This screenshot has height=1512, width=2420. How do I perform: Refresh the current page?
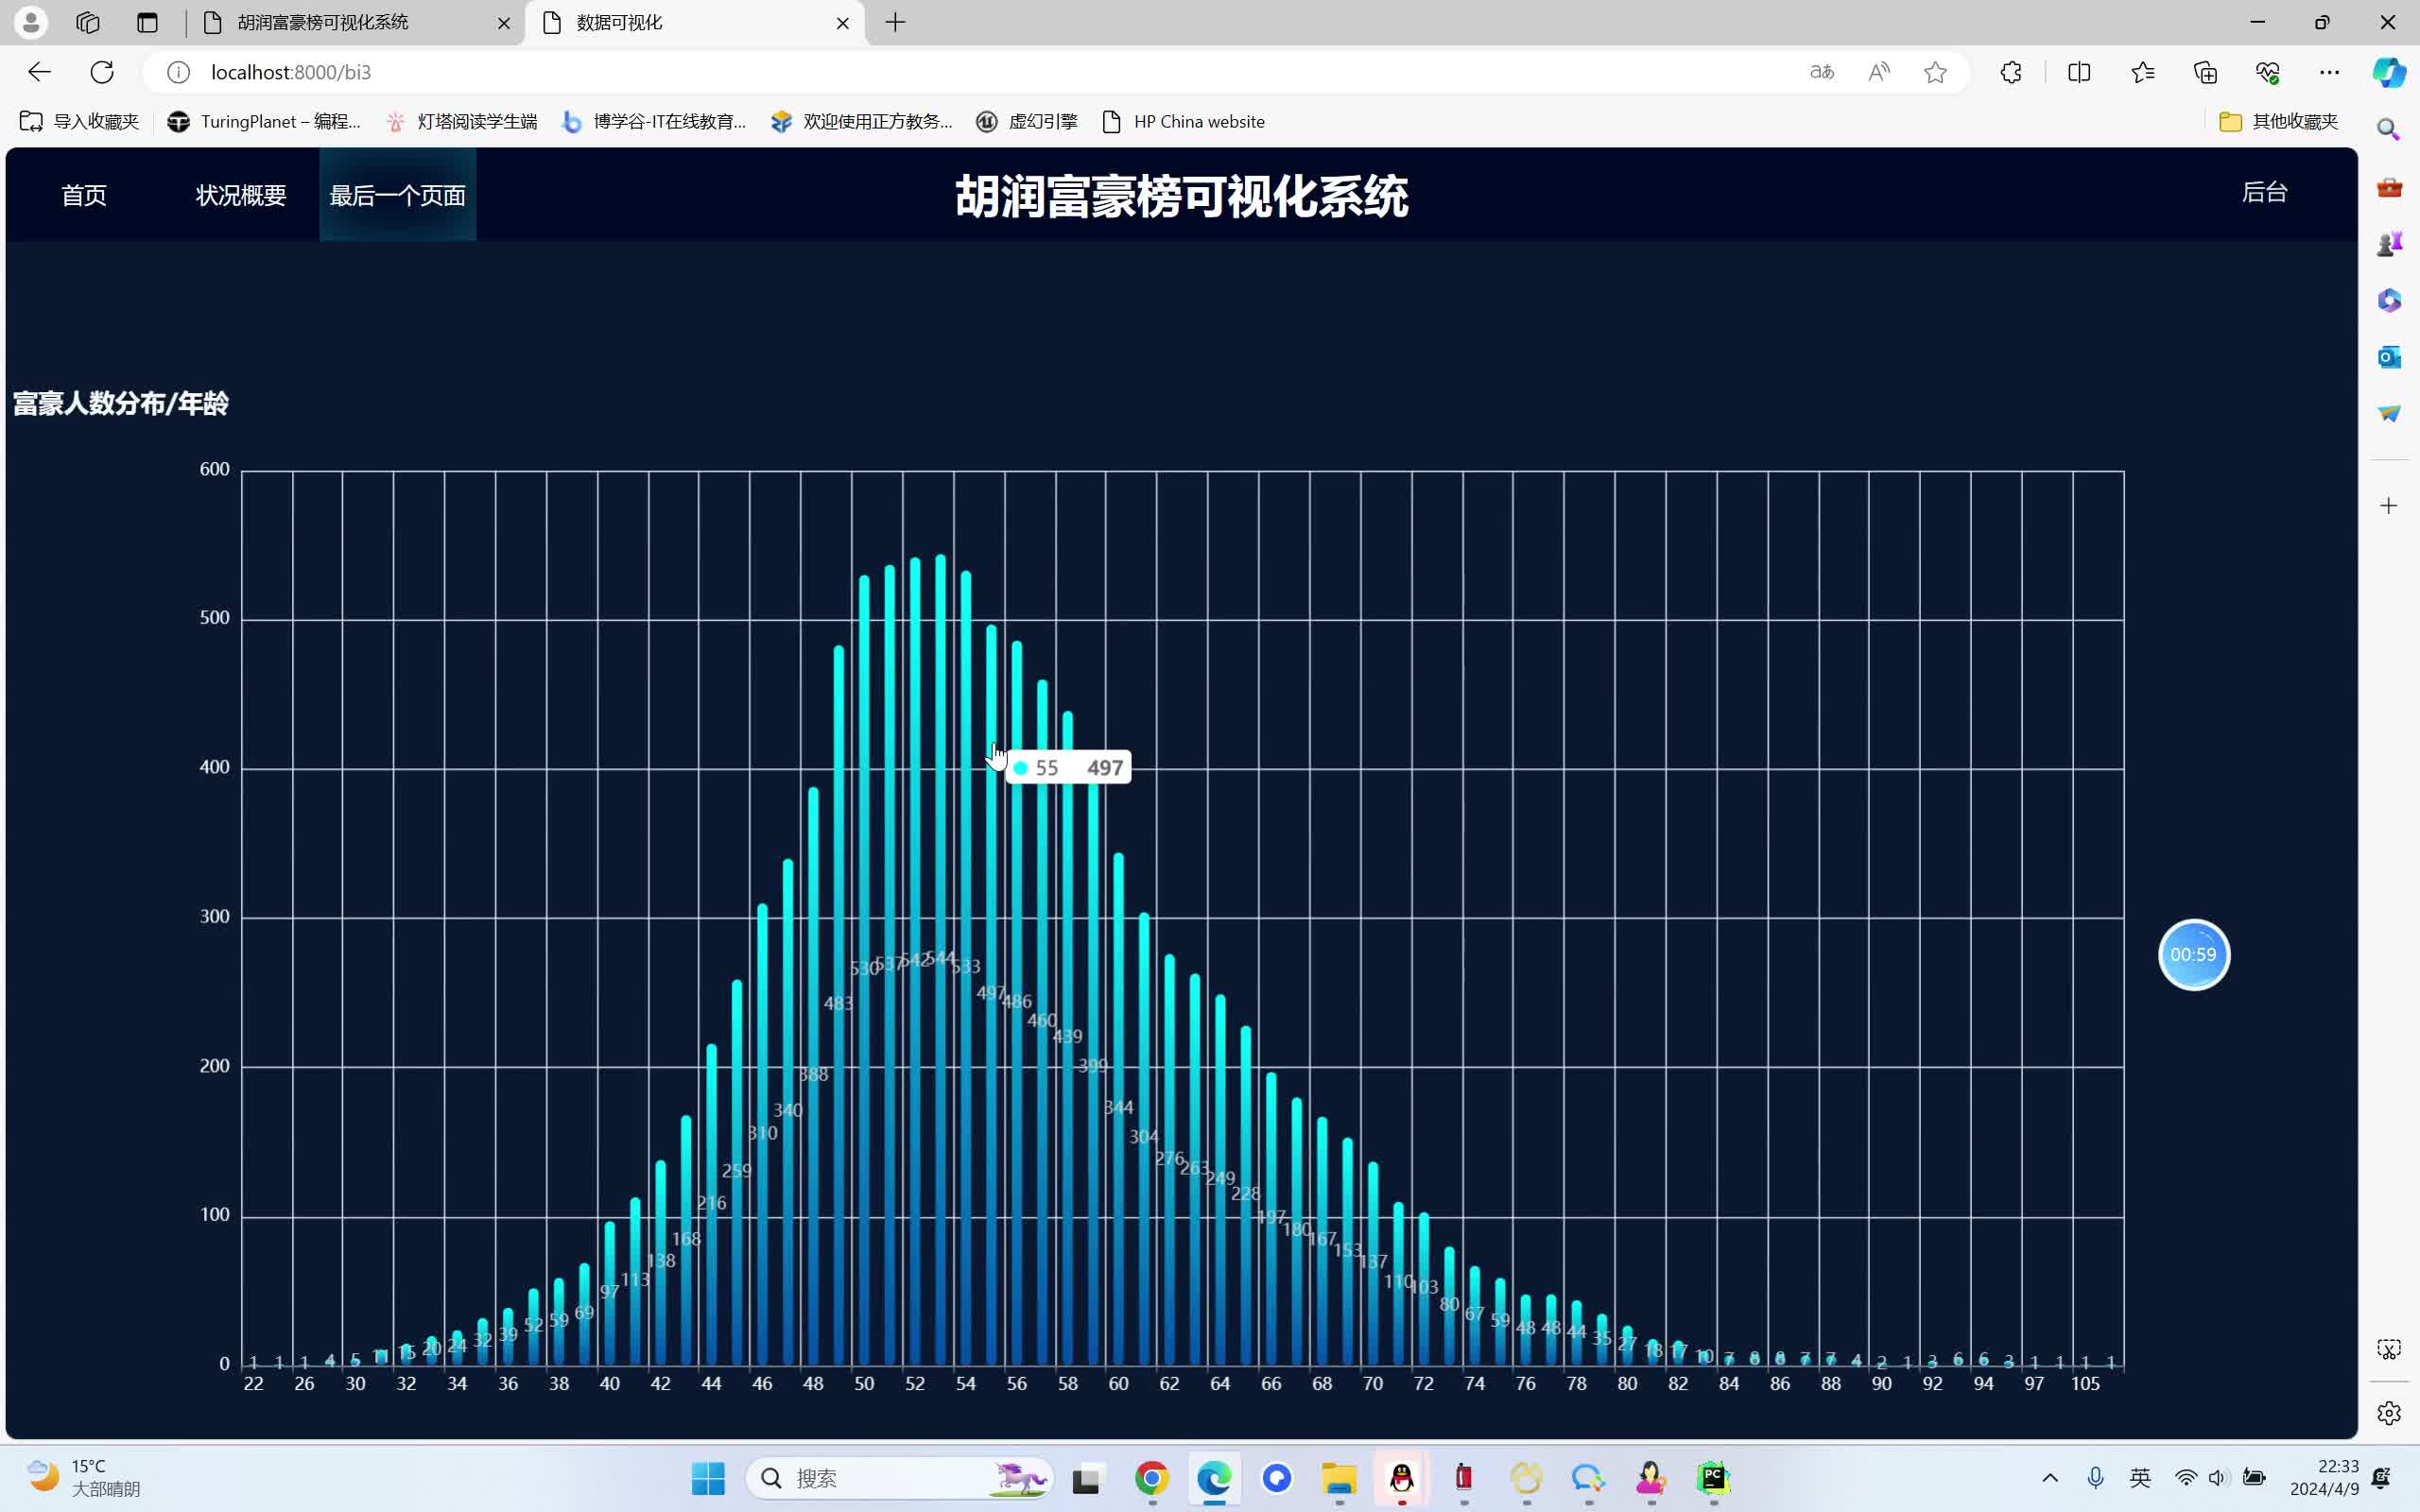pos(102,72)
